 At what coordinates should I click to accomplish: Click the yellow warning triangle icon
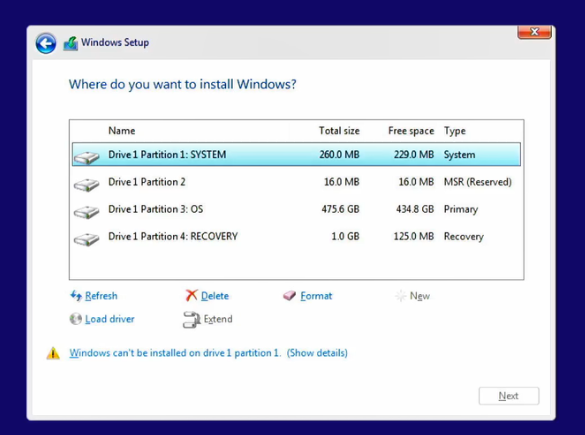53,353
